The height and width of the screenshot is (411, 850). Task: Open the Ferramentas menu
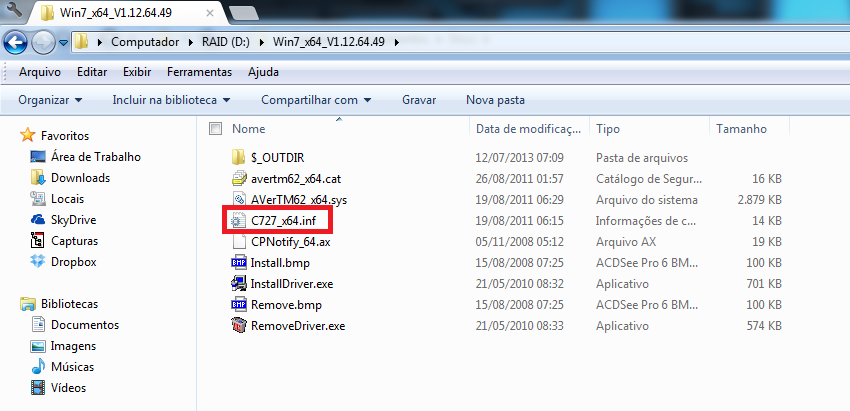(199, 72)
